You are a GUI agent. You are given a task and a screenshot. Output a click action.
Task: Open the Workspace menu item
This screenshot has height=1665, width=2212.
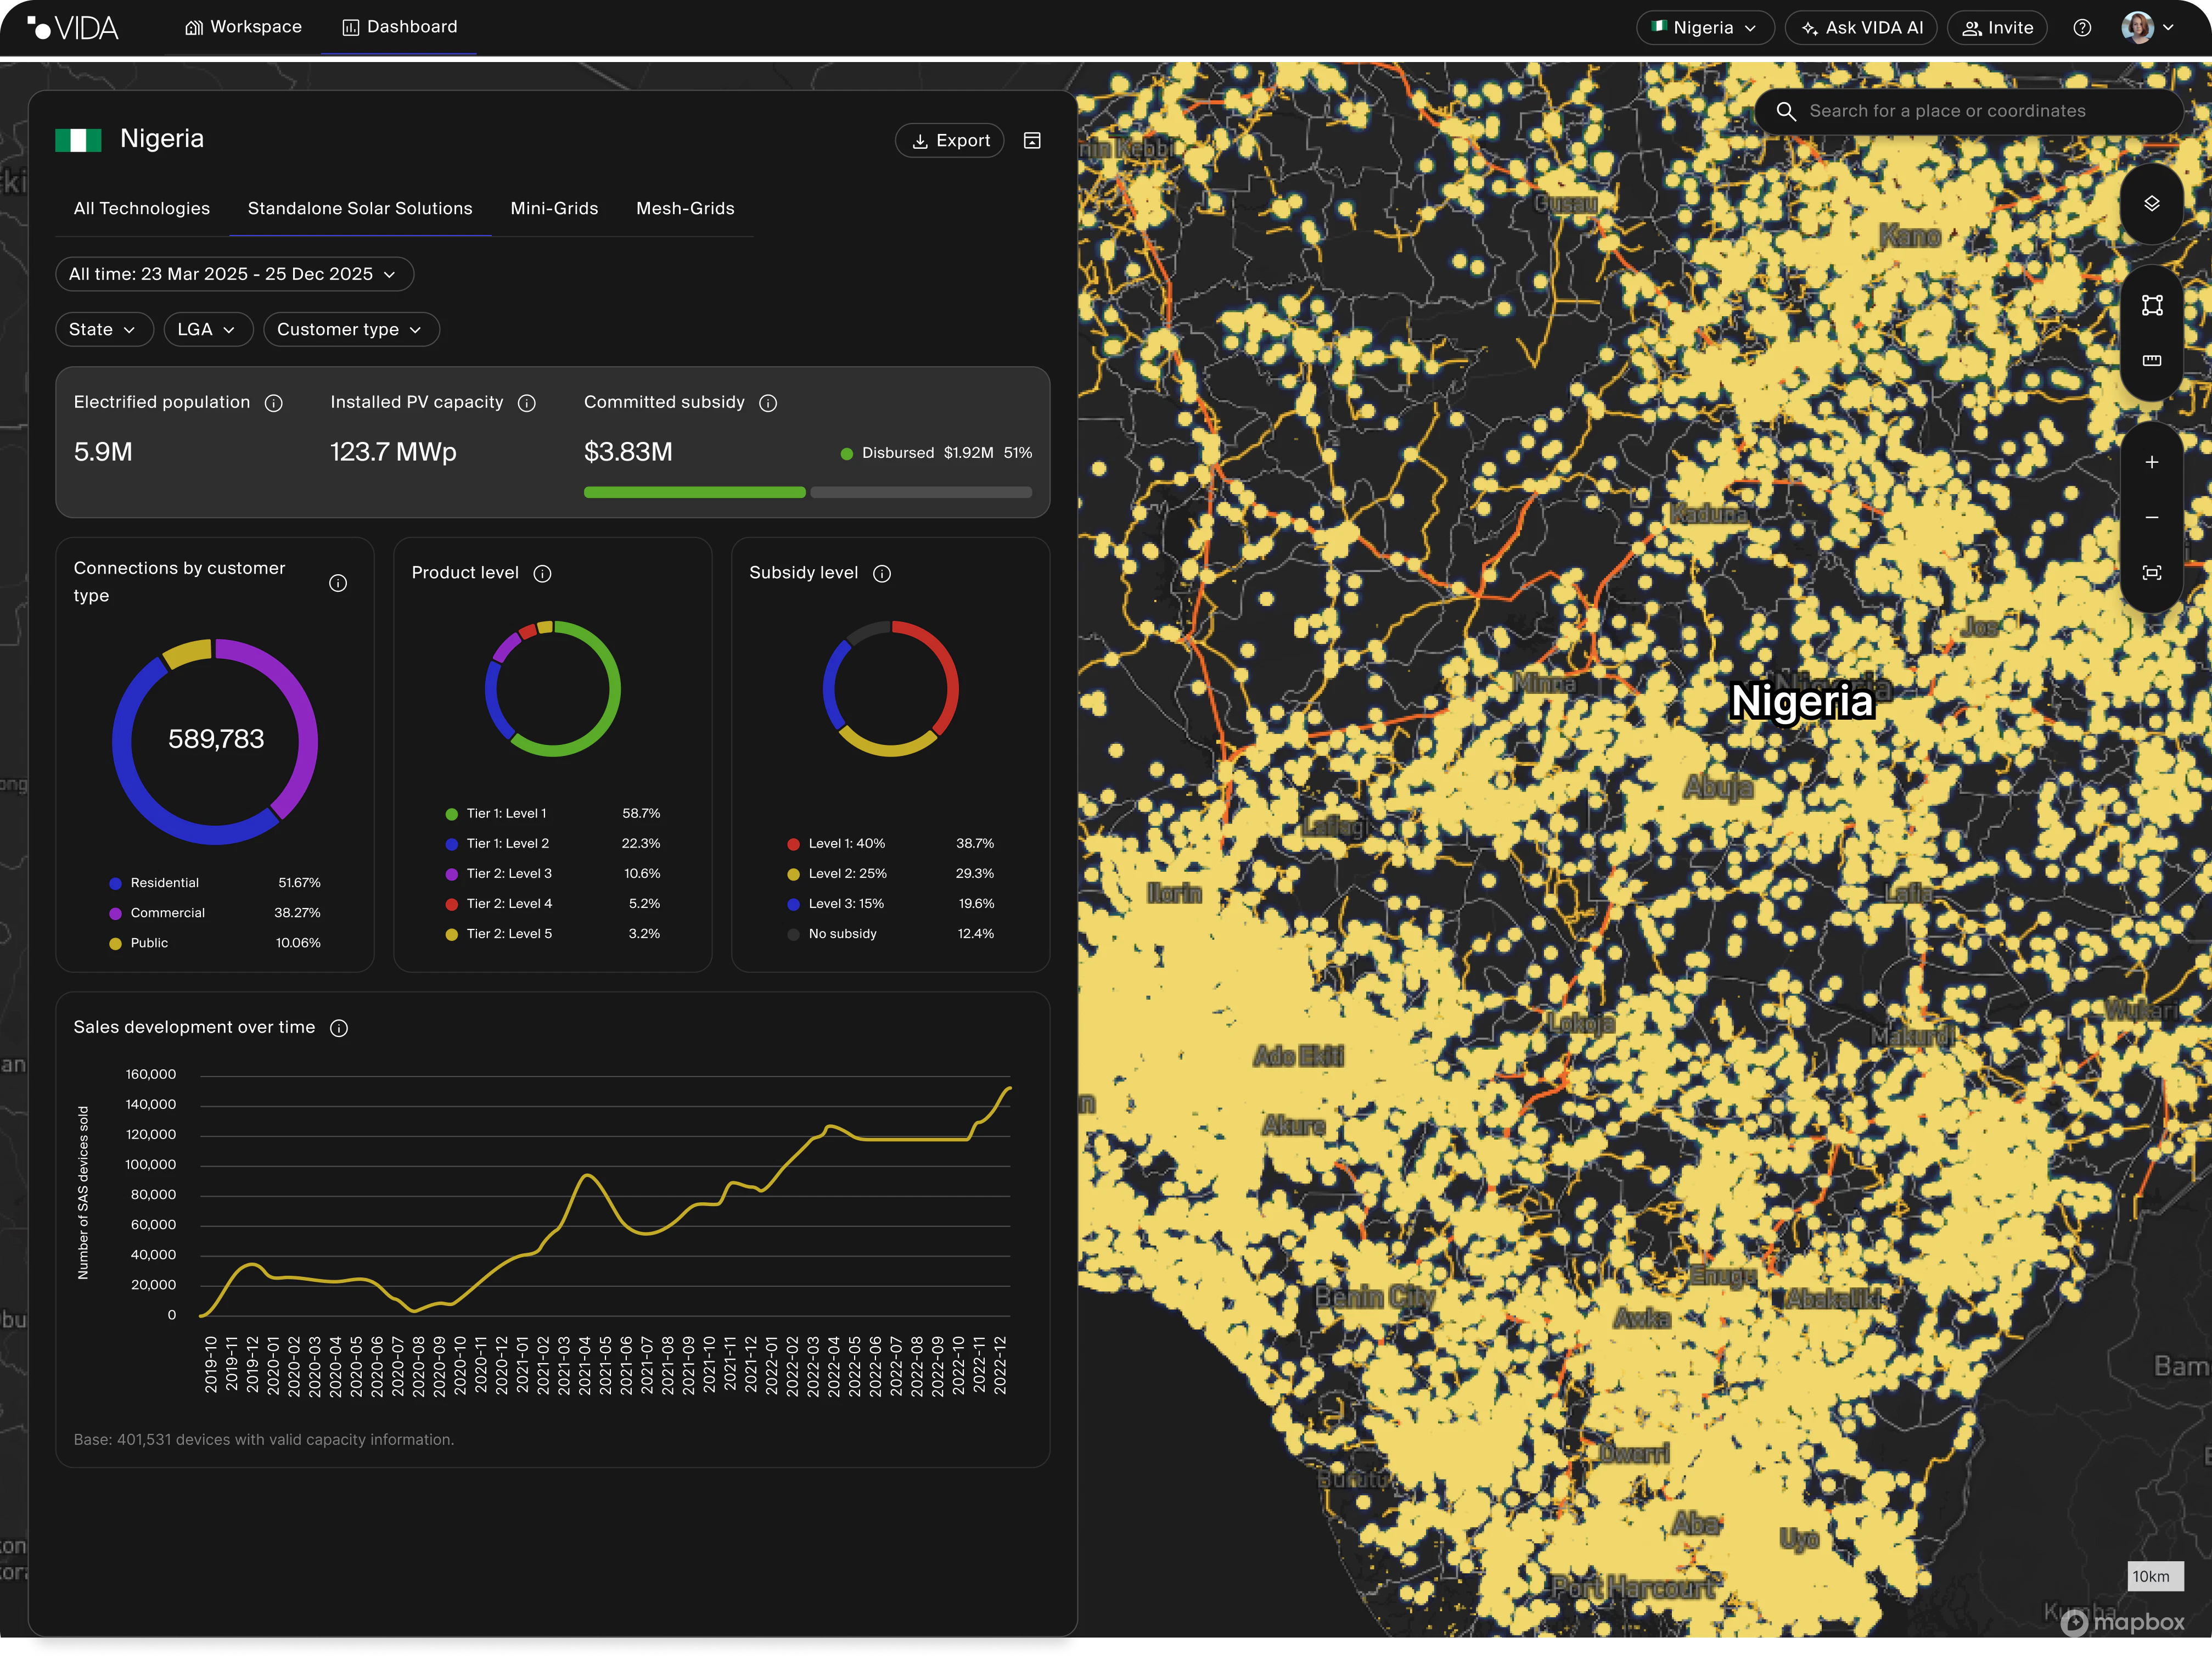(243, 27)
